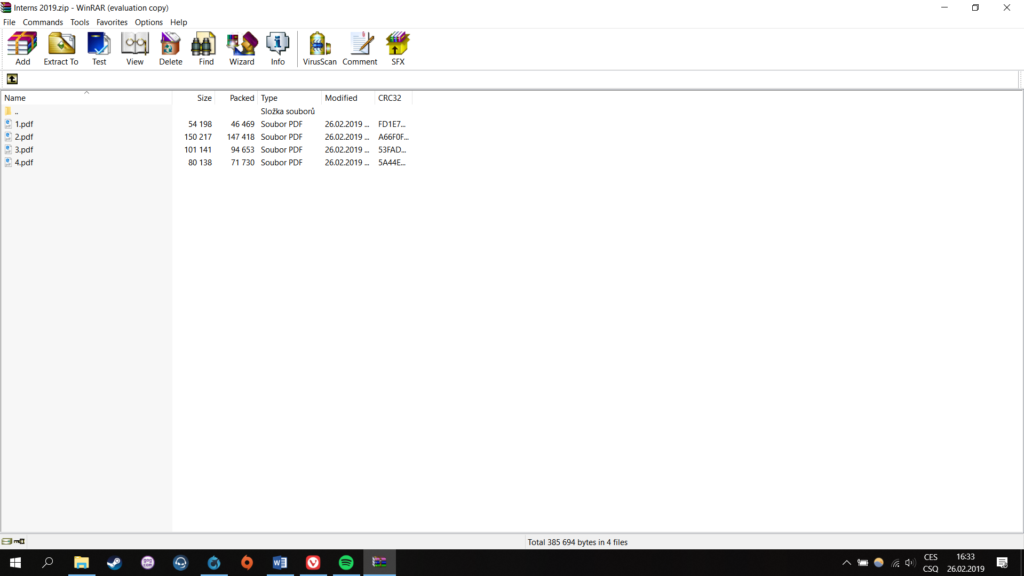Open Vivaldi browser from the taskbar
Image resolution: width=1024 pixels, height=576 pixels.
pos(313,562)
